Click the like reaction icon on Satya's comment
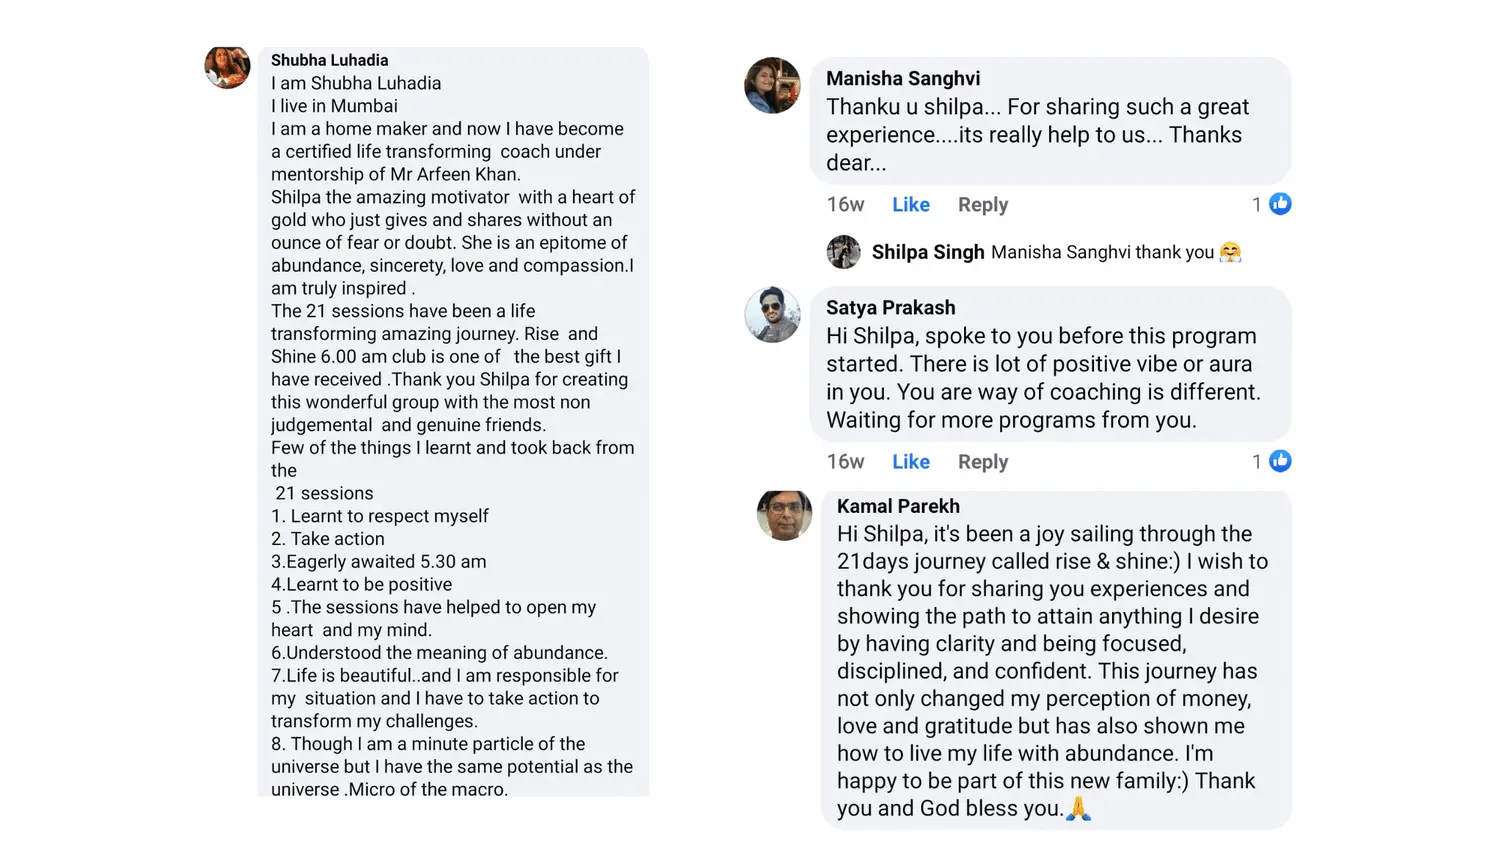Screen dimensions: 1500x844 pyautogui.click(x=1280, y=461)
